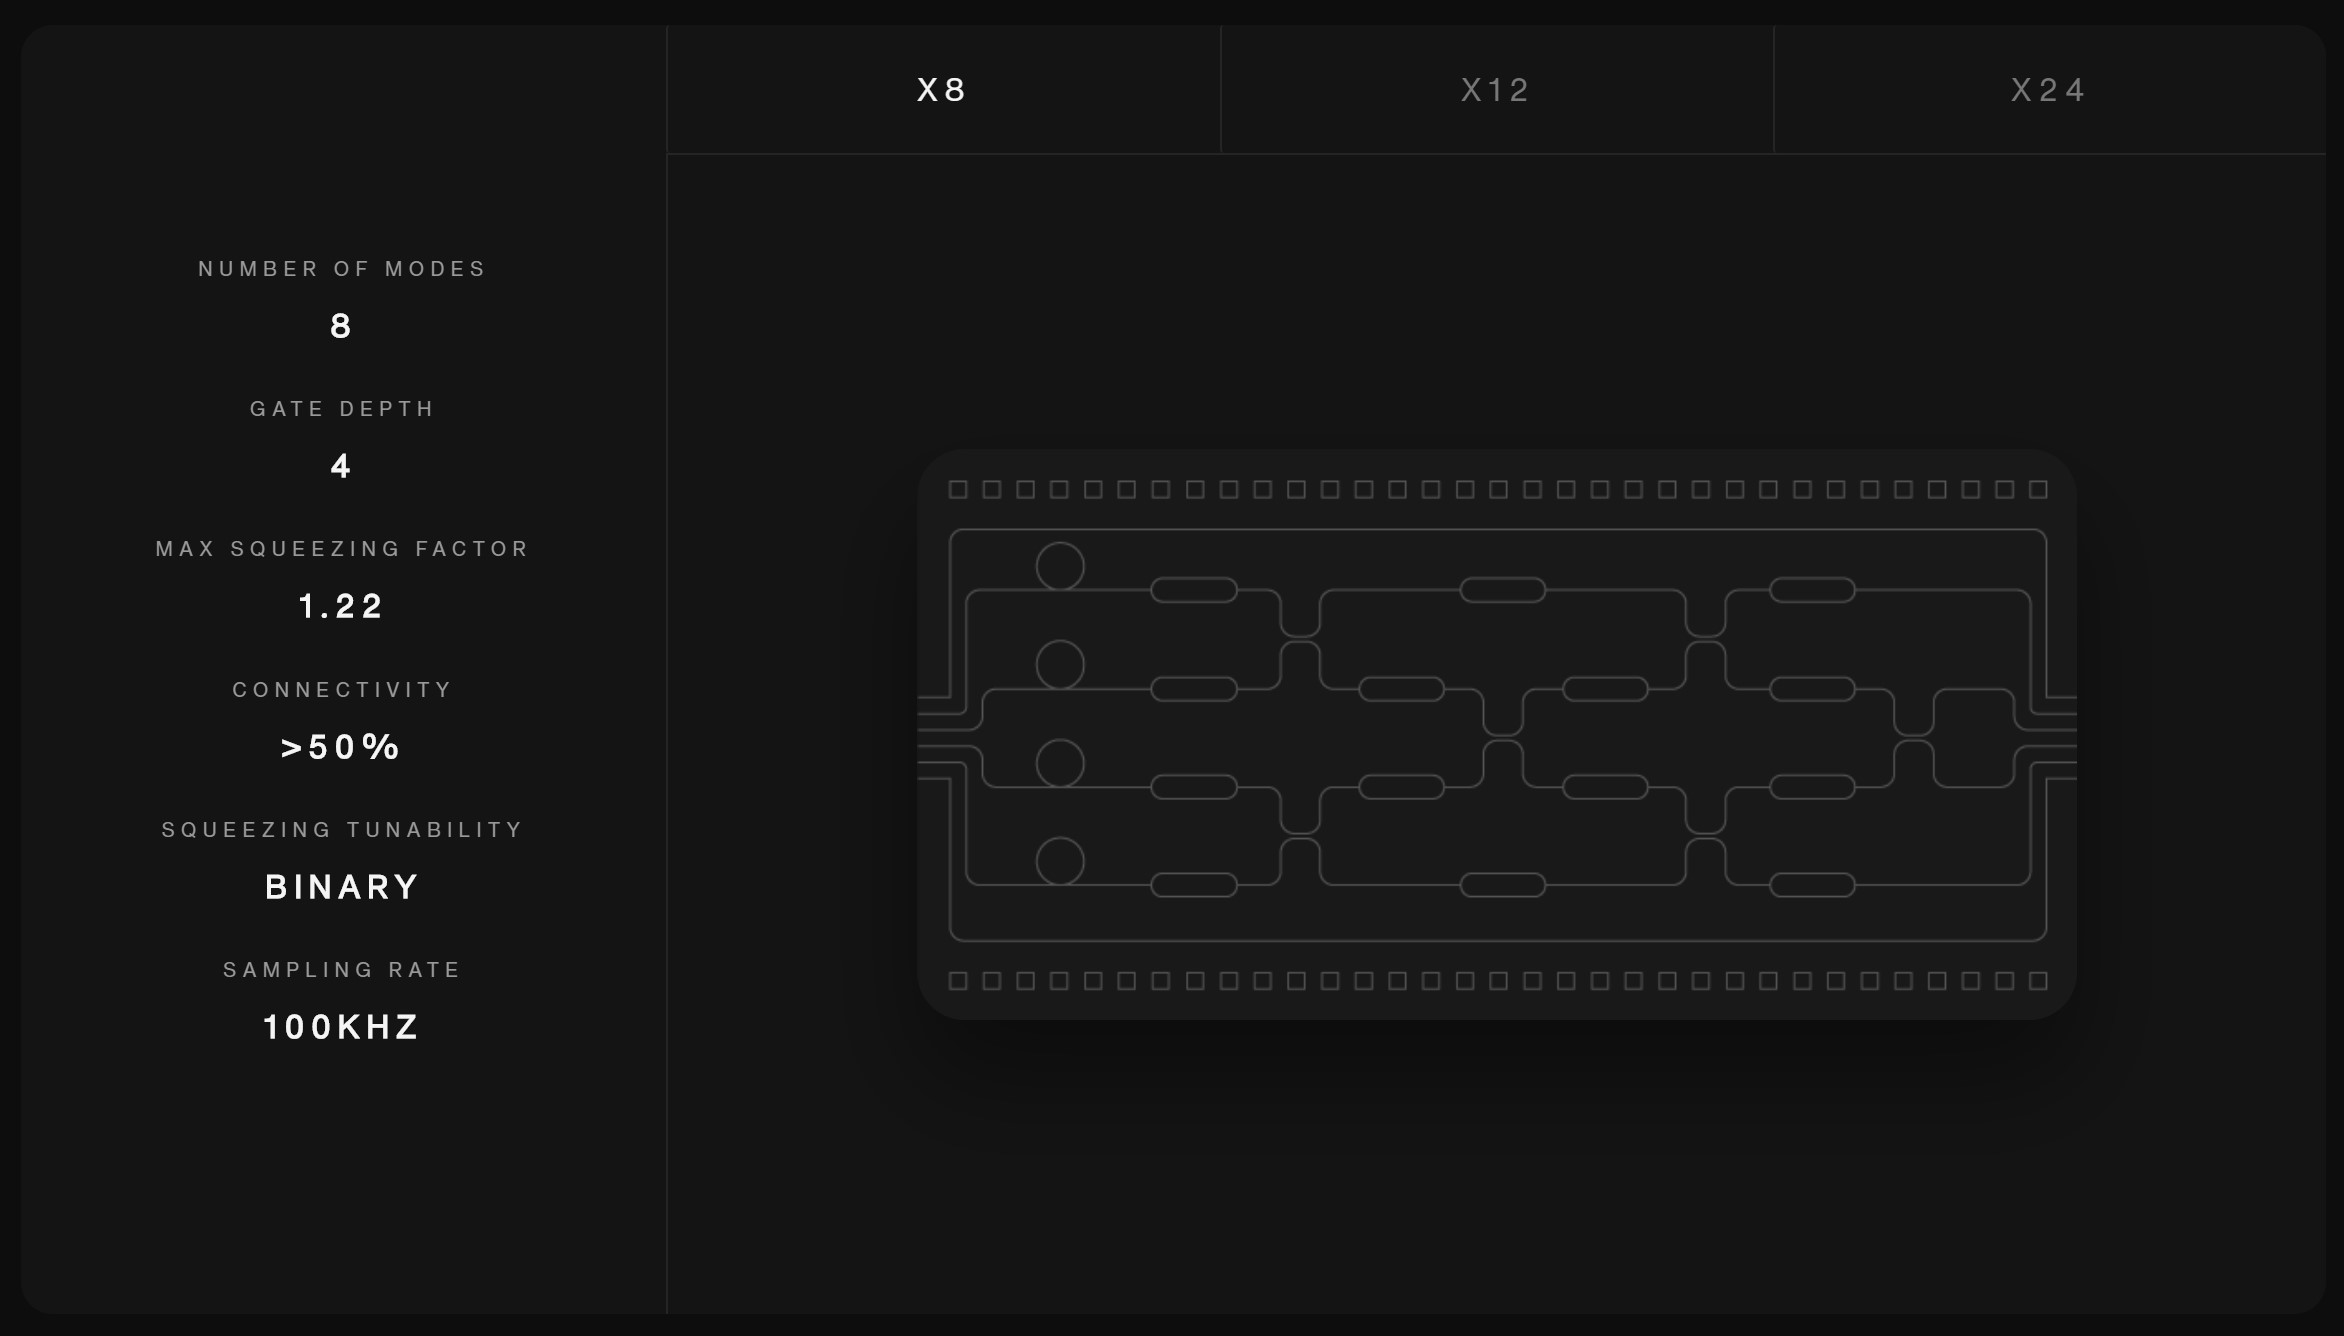Click the SAMPLING RATE label
Screen dimensions: 2344x1336
[x=342, y=970]
